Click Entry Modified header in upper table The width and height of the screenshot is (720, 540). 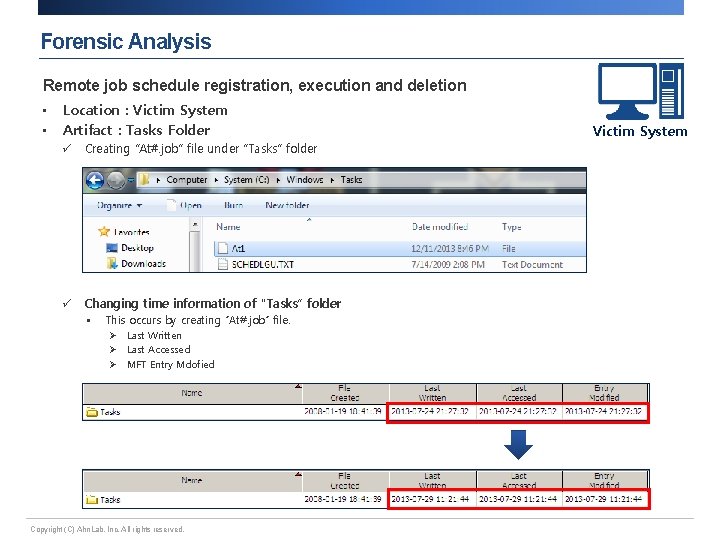tap(604, 393)
